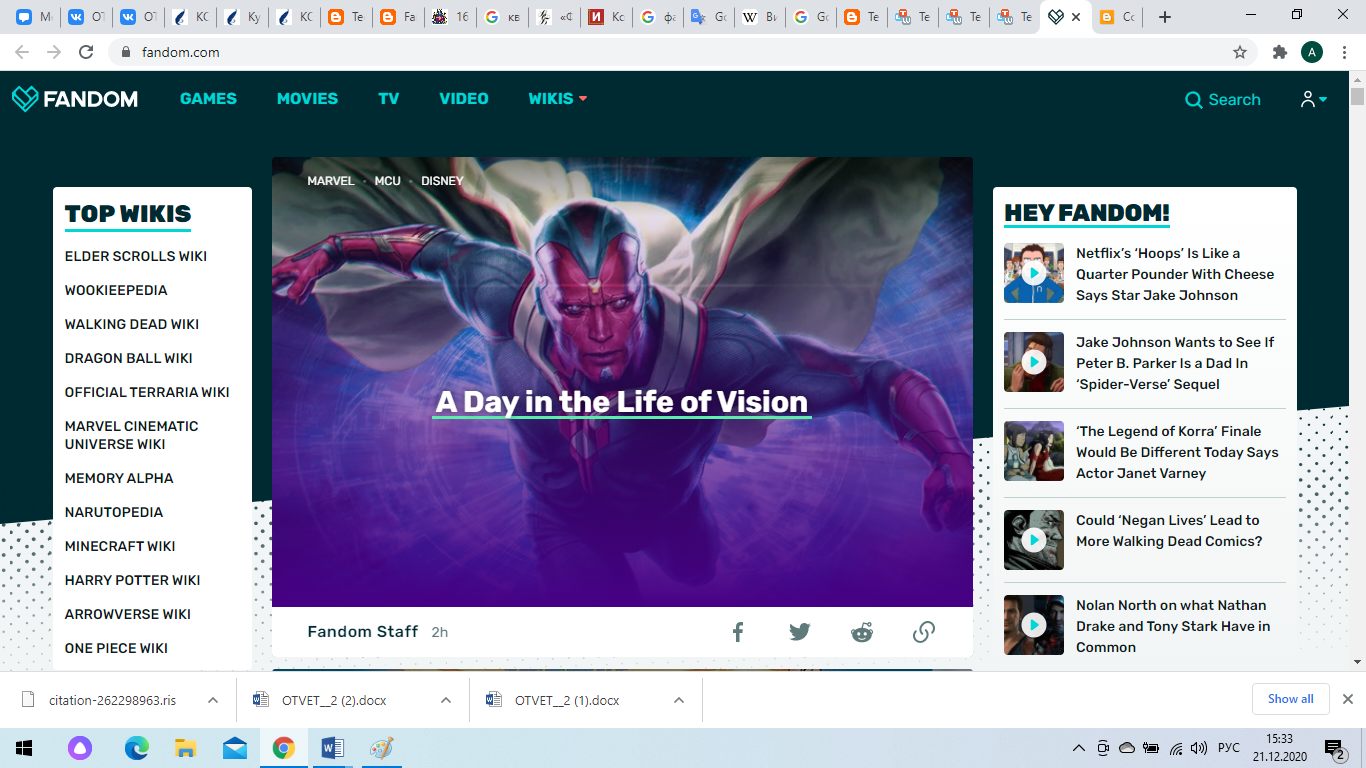The width and height of the screenshot is (1366, 768).
Task: Open the Minecraft Wiki link
Action: point(120,546)
